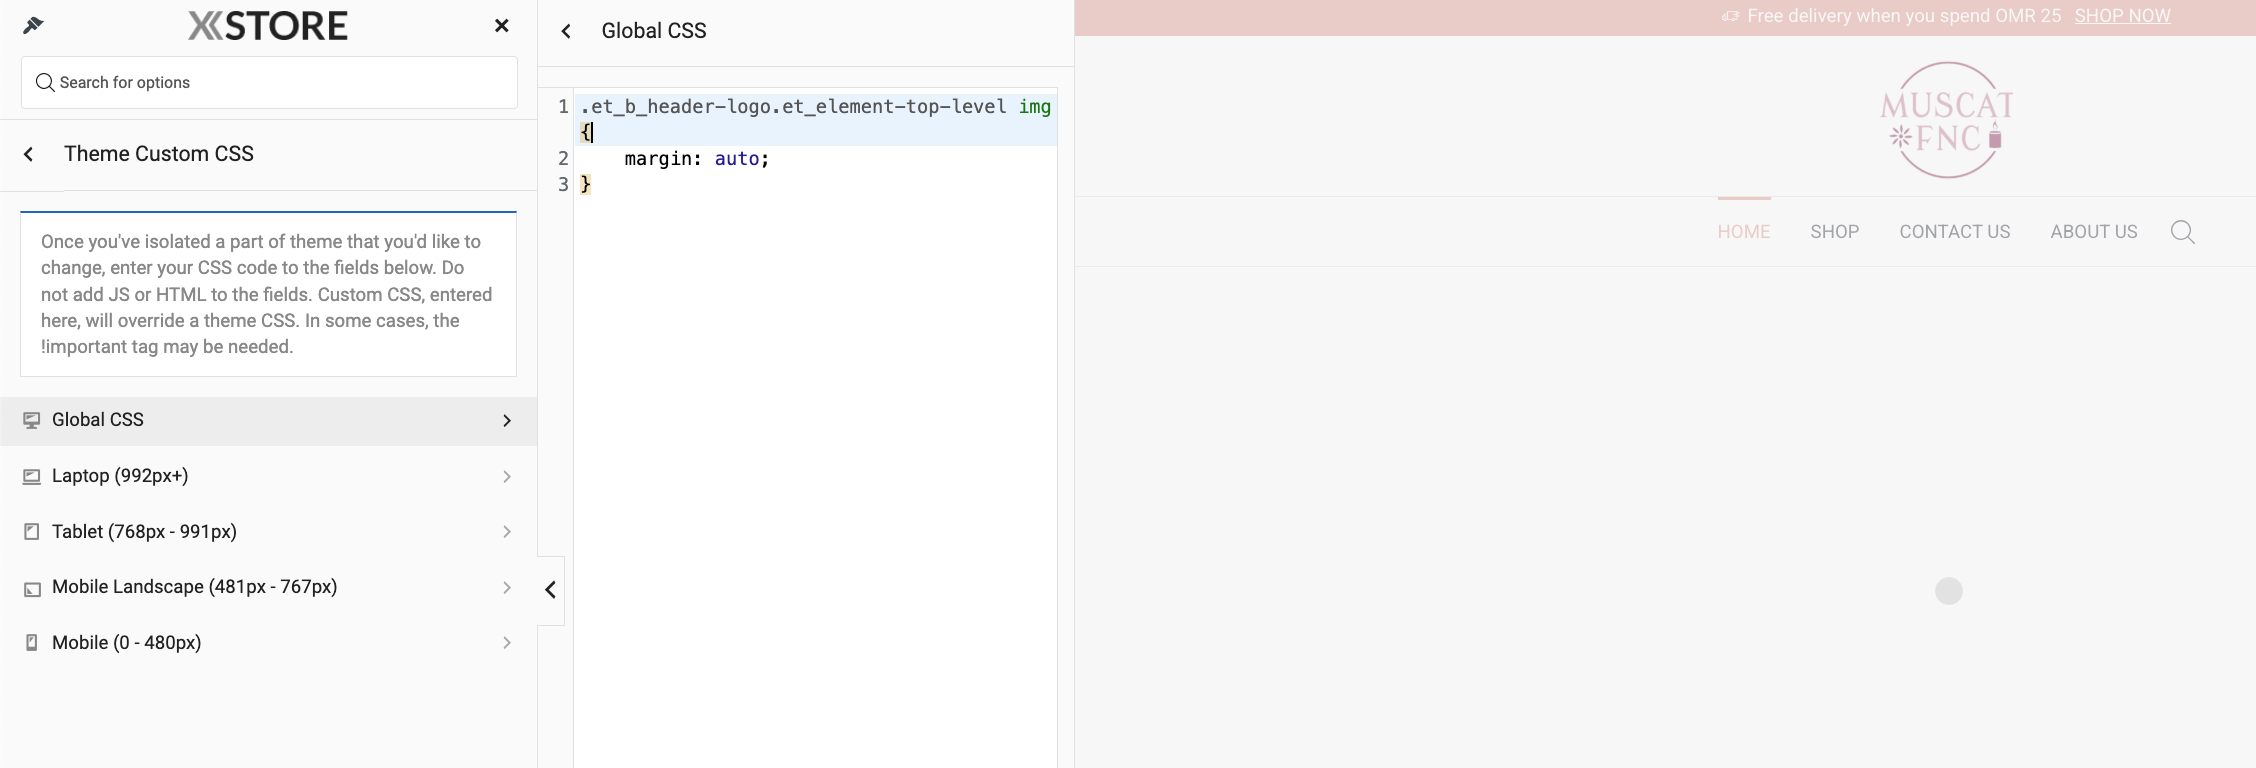
Task: Click the selector line in the CSS editor
Action: click(815, 119)
